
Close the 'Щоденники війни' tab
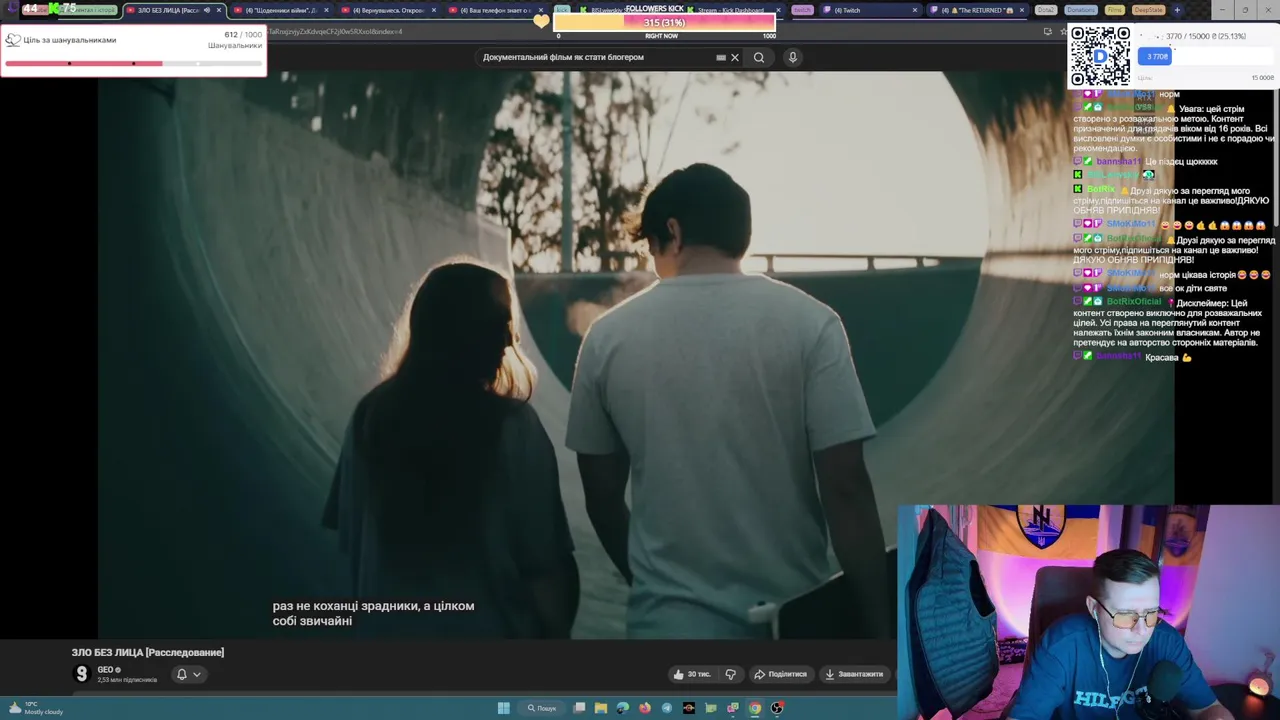click(326, 10)
